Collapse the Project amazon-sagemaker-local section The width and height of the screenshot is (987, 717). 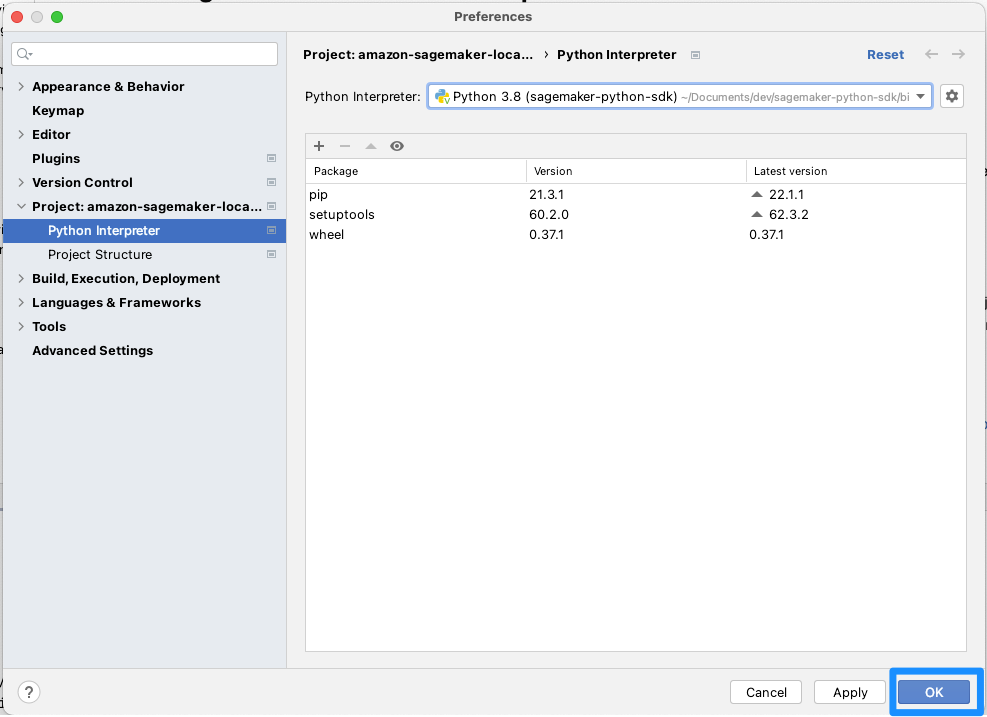(21, 206)
